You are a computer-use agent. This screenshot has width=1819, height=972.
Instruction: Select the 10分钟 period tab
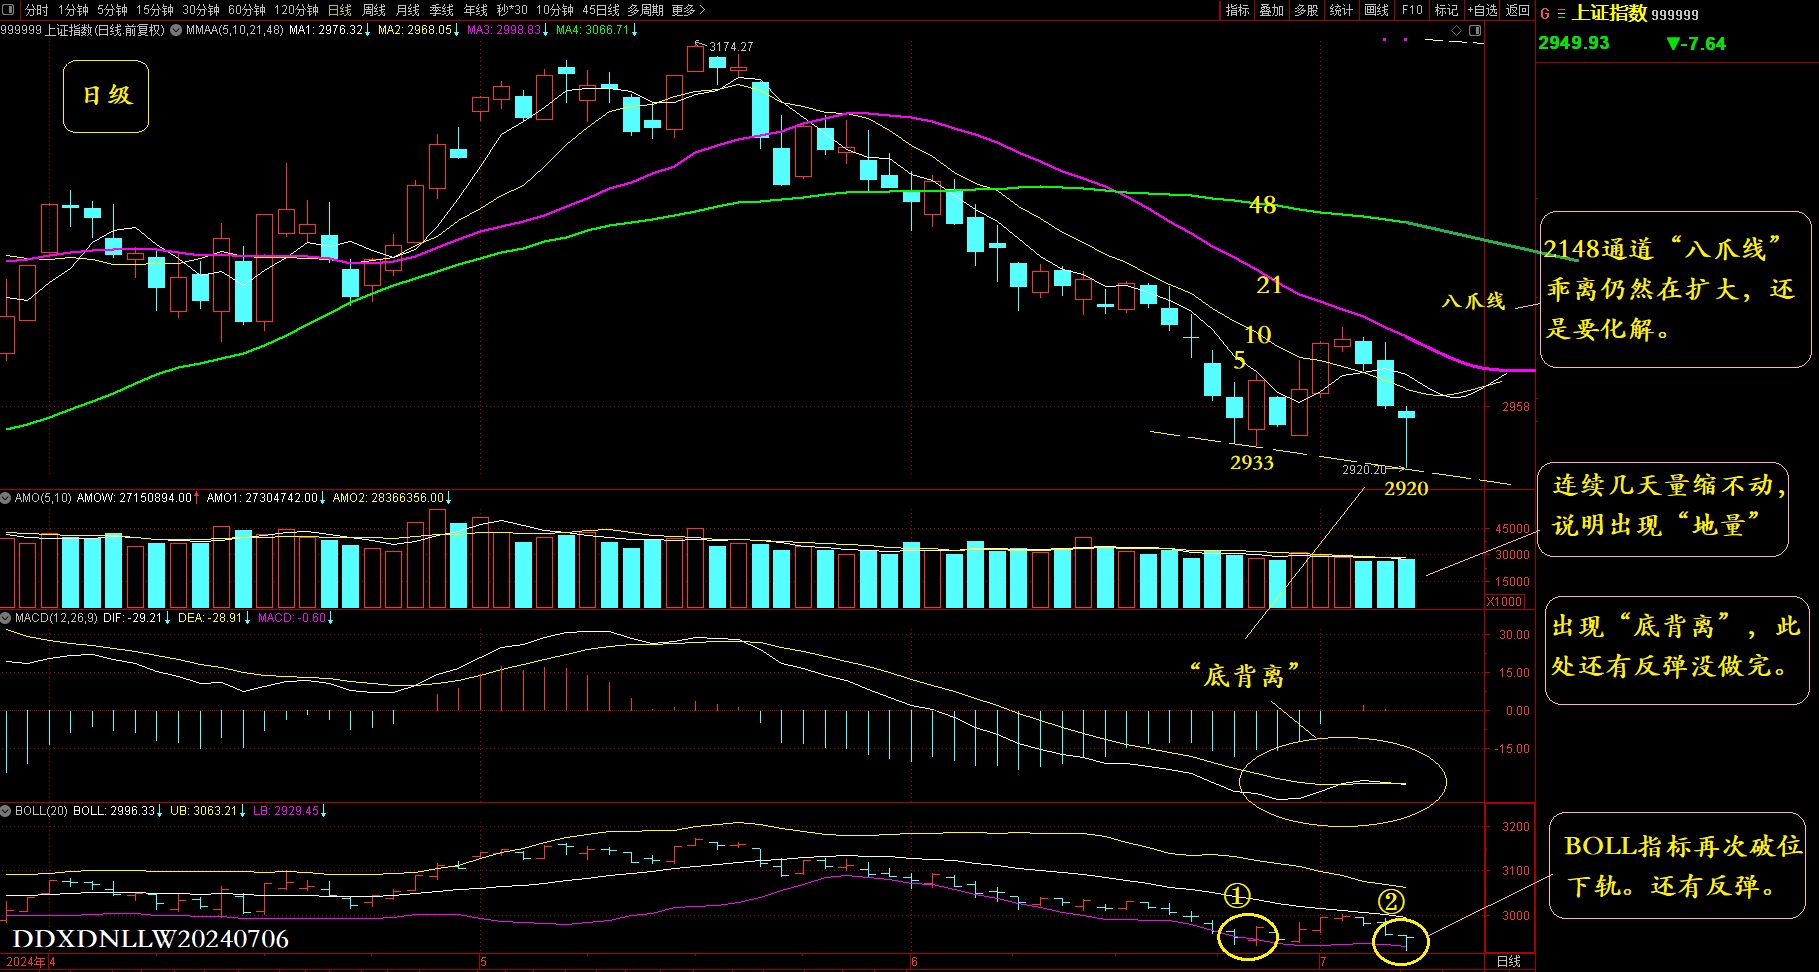click(x=555, y=10)
